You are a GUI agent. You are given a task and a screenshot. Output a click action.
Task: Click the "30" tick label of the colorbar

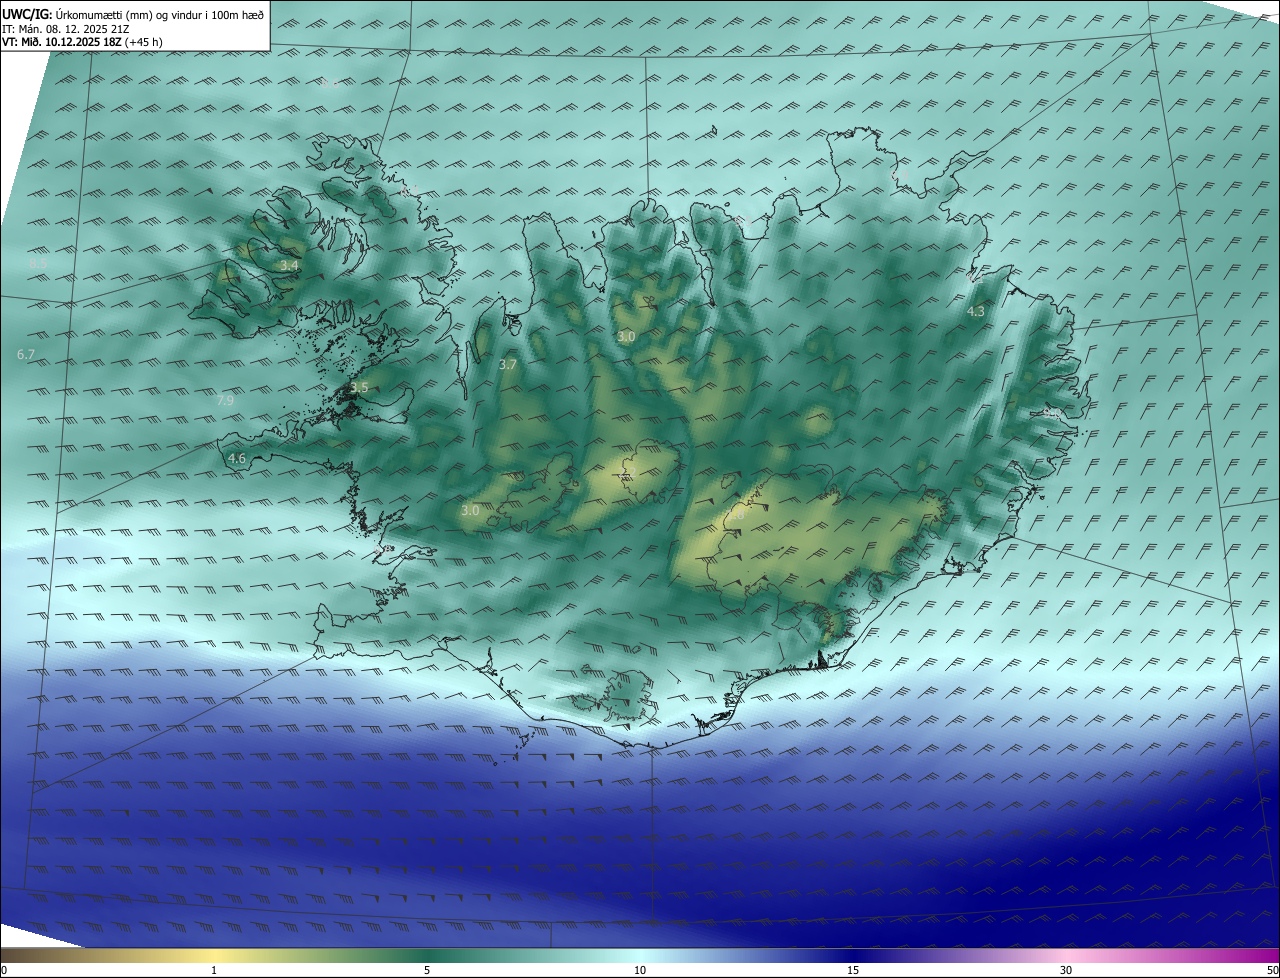pyautogui.click(x=1066, y=970)
